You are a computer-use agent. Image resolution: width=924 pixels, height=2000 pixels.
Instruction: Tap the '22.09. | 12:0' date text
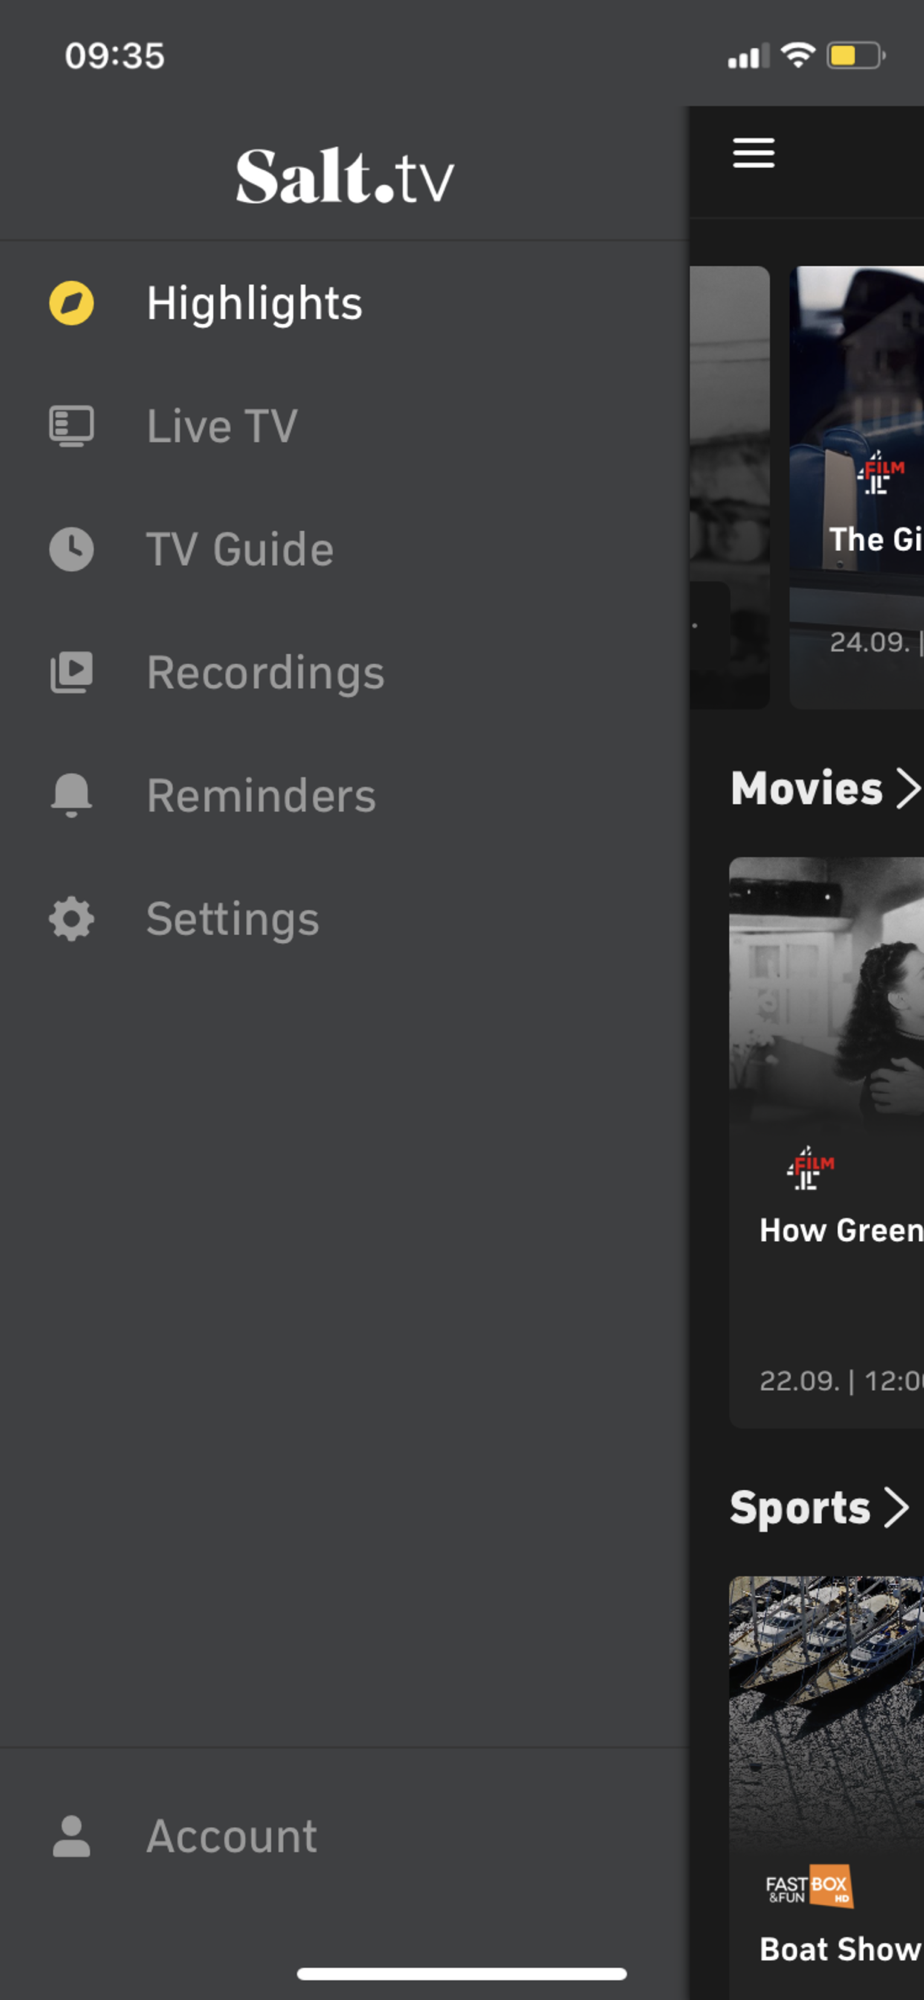842,1381
